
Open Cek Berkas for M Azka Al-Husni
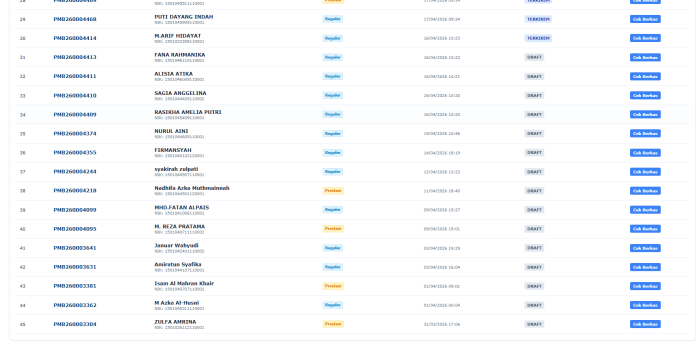coord(645,305)
